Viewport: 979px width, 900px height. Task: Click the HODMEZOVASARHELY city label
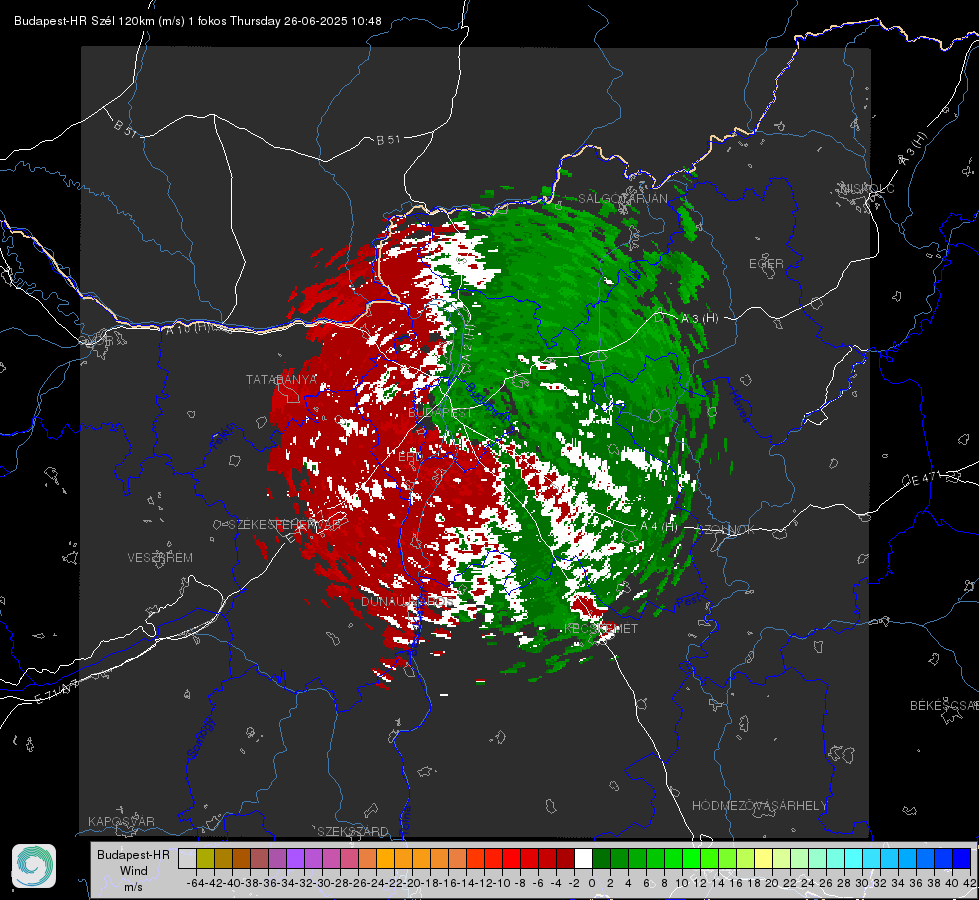[x=759, y=806]
